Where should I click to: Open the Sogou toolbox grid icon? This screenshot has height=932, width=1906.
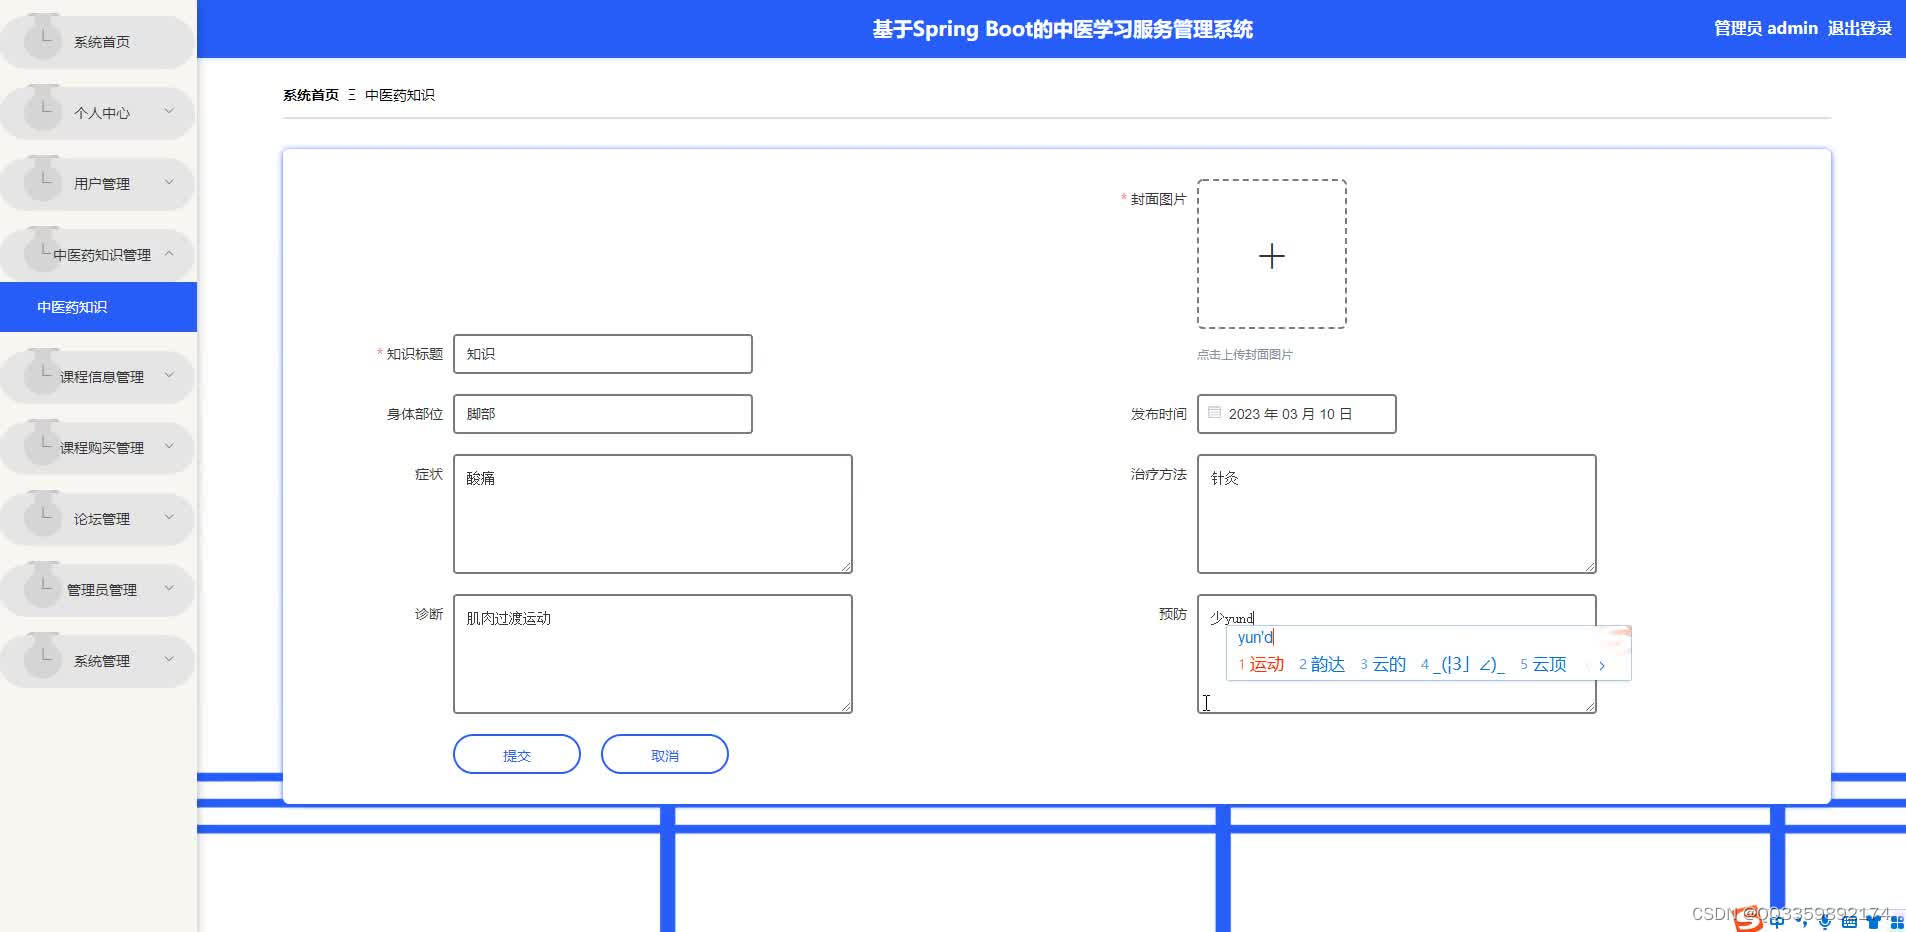1896,921
